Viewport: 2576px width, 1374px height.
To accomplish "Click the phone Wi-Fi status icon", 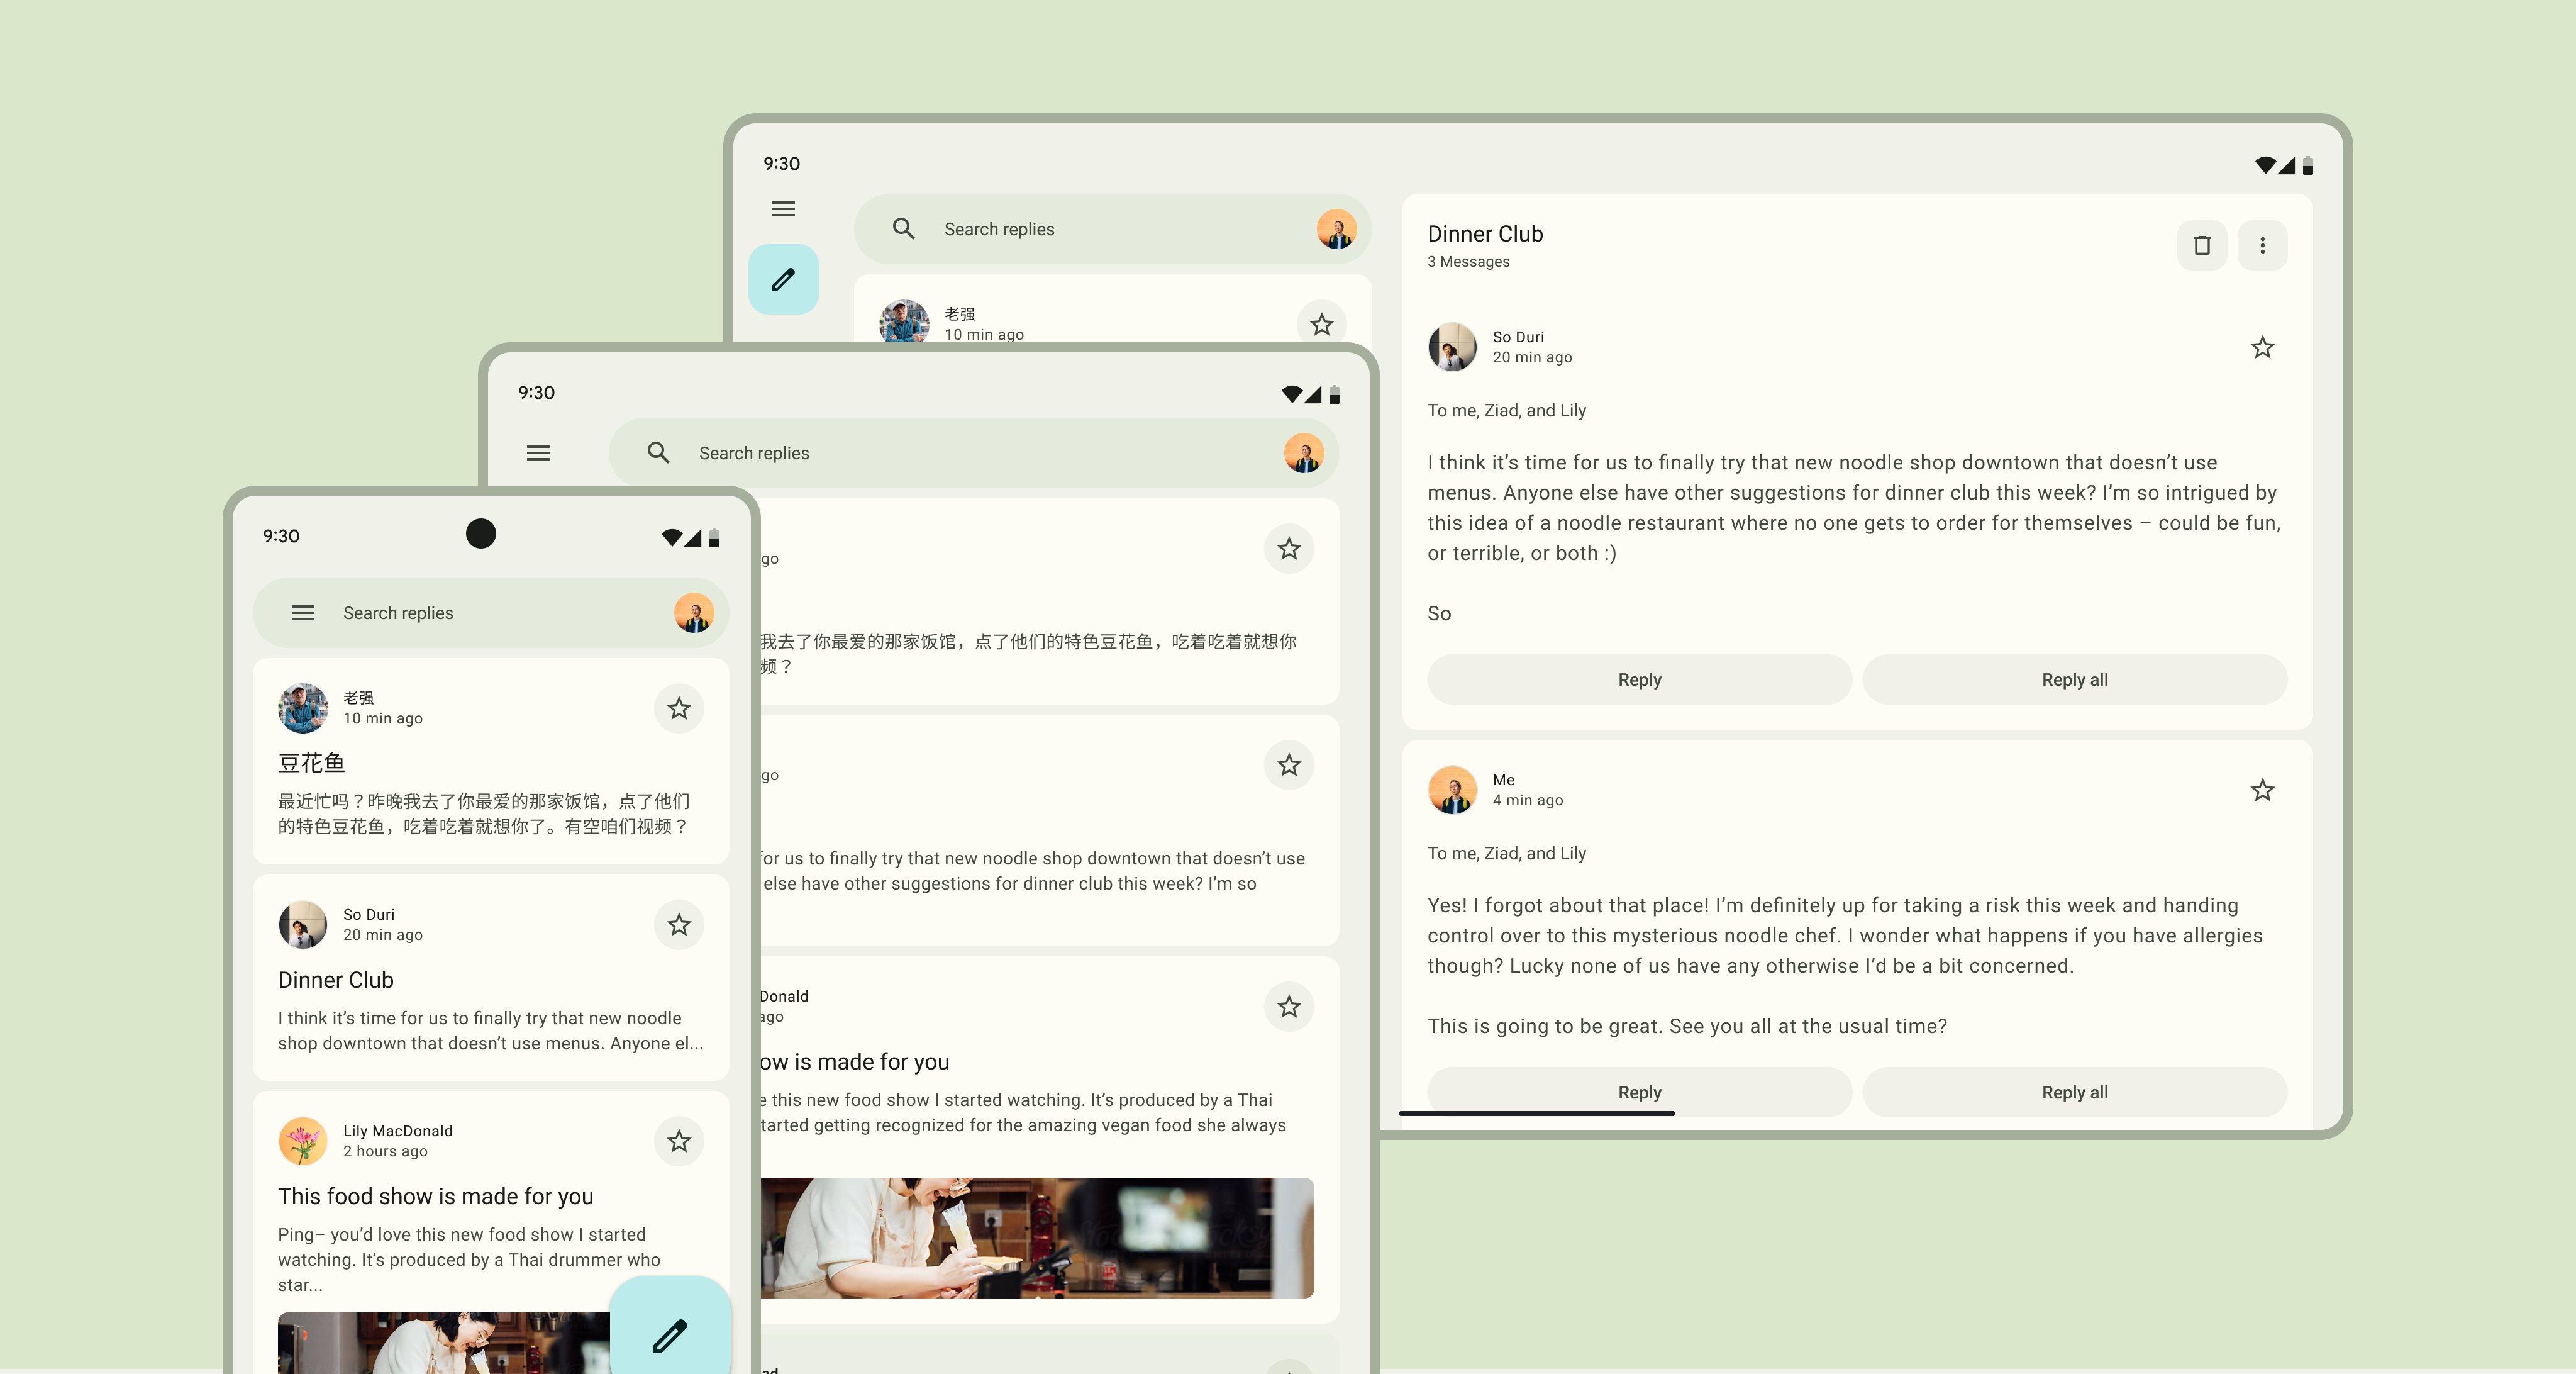I will [671, 538].
